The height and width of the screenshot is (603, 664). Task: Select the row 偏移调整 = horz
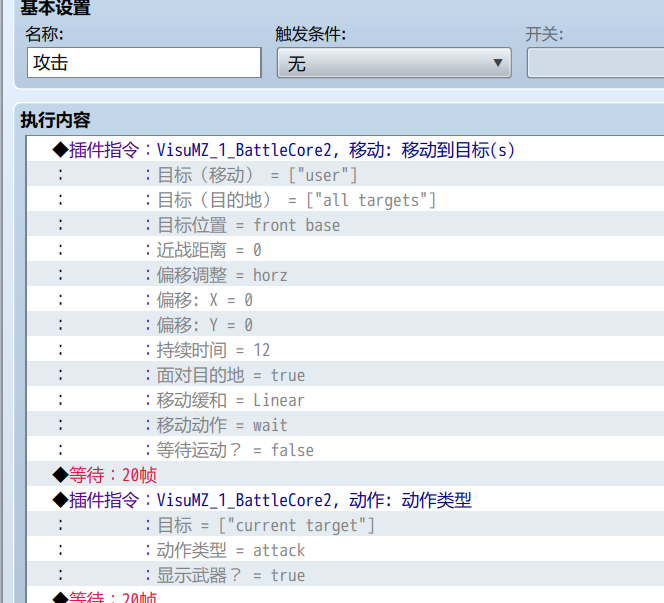[x=345, y=275]
